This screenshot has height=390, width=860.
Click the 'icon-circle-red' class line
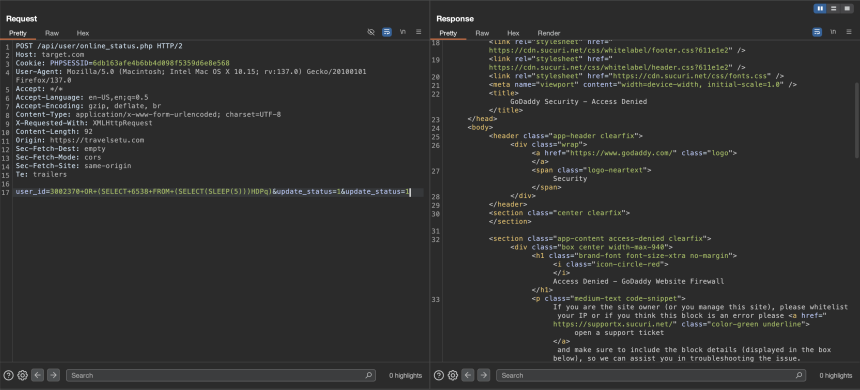point(610,264)
